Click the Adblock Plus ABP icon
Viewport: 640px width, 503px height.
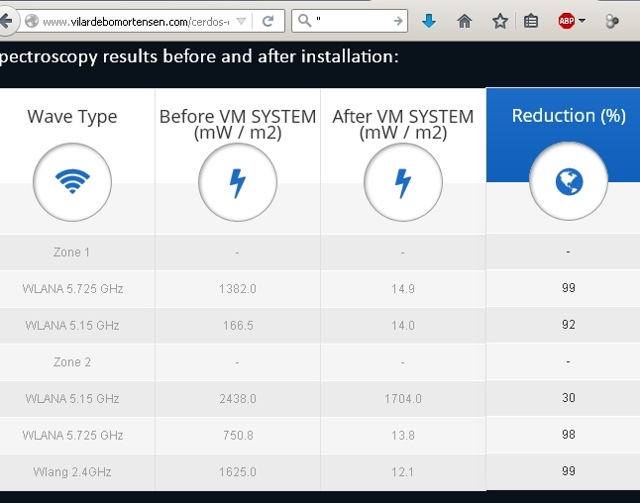click(x=567, y=21)
